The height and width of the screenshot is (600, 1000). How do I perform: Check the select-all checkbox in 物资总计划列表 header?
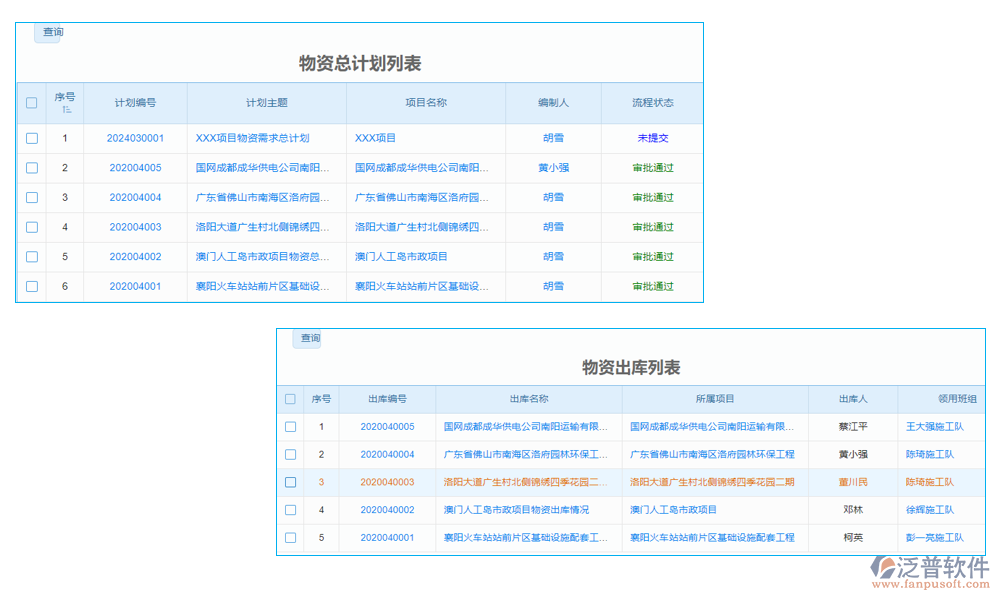click(31, 103)
